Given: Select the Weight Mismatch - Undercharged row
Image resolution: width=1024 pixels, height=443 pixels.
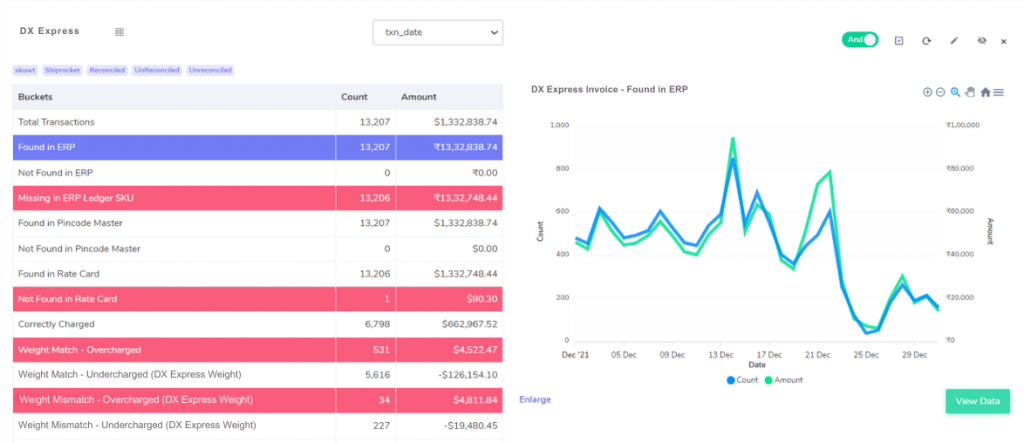Looking at the screenshot, I should point(258,425).
